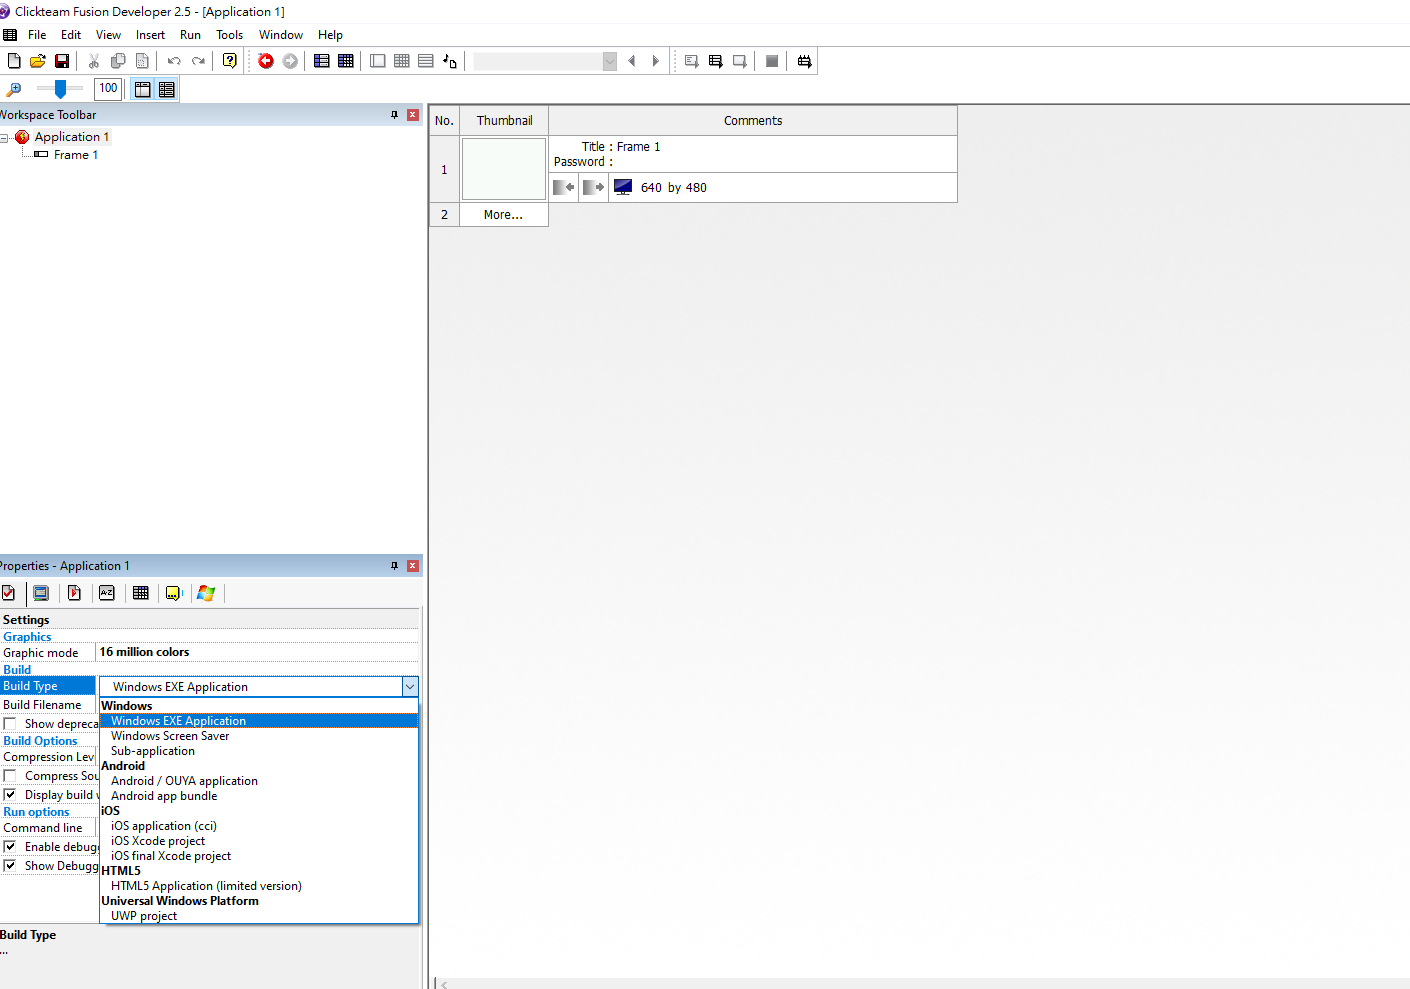The width and height of the screenshot is (1410, 989).
Task: Toggle show comments view button
Action: (x=167, y=89)
